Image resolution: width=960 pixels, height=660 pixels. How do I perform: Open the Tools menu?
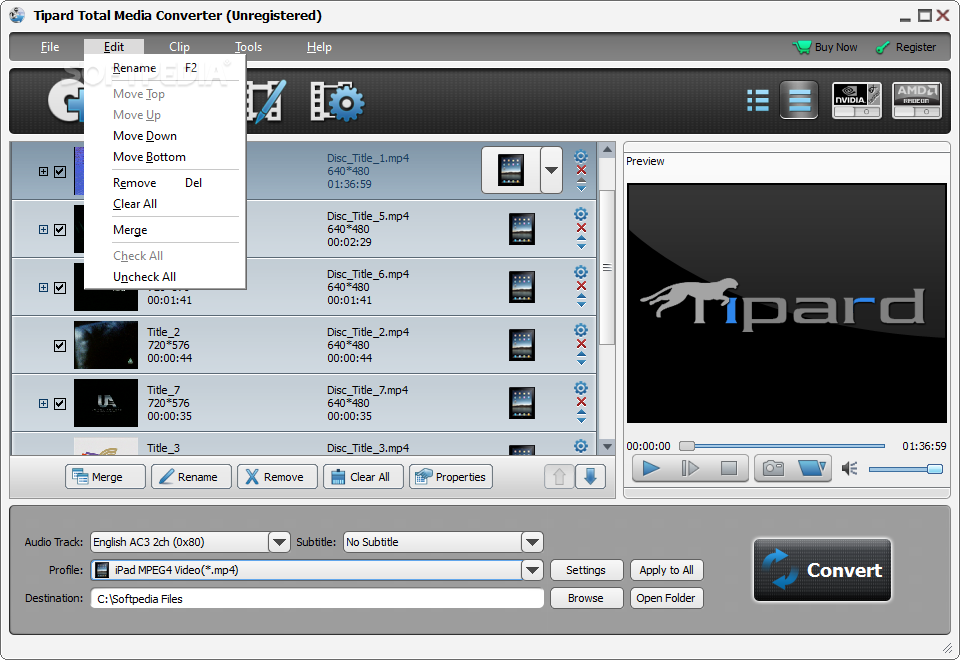point(249,47)
